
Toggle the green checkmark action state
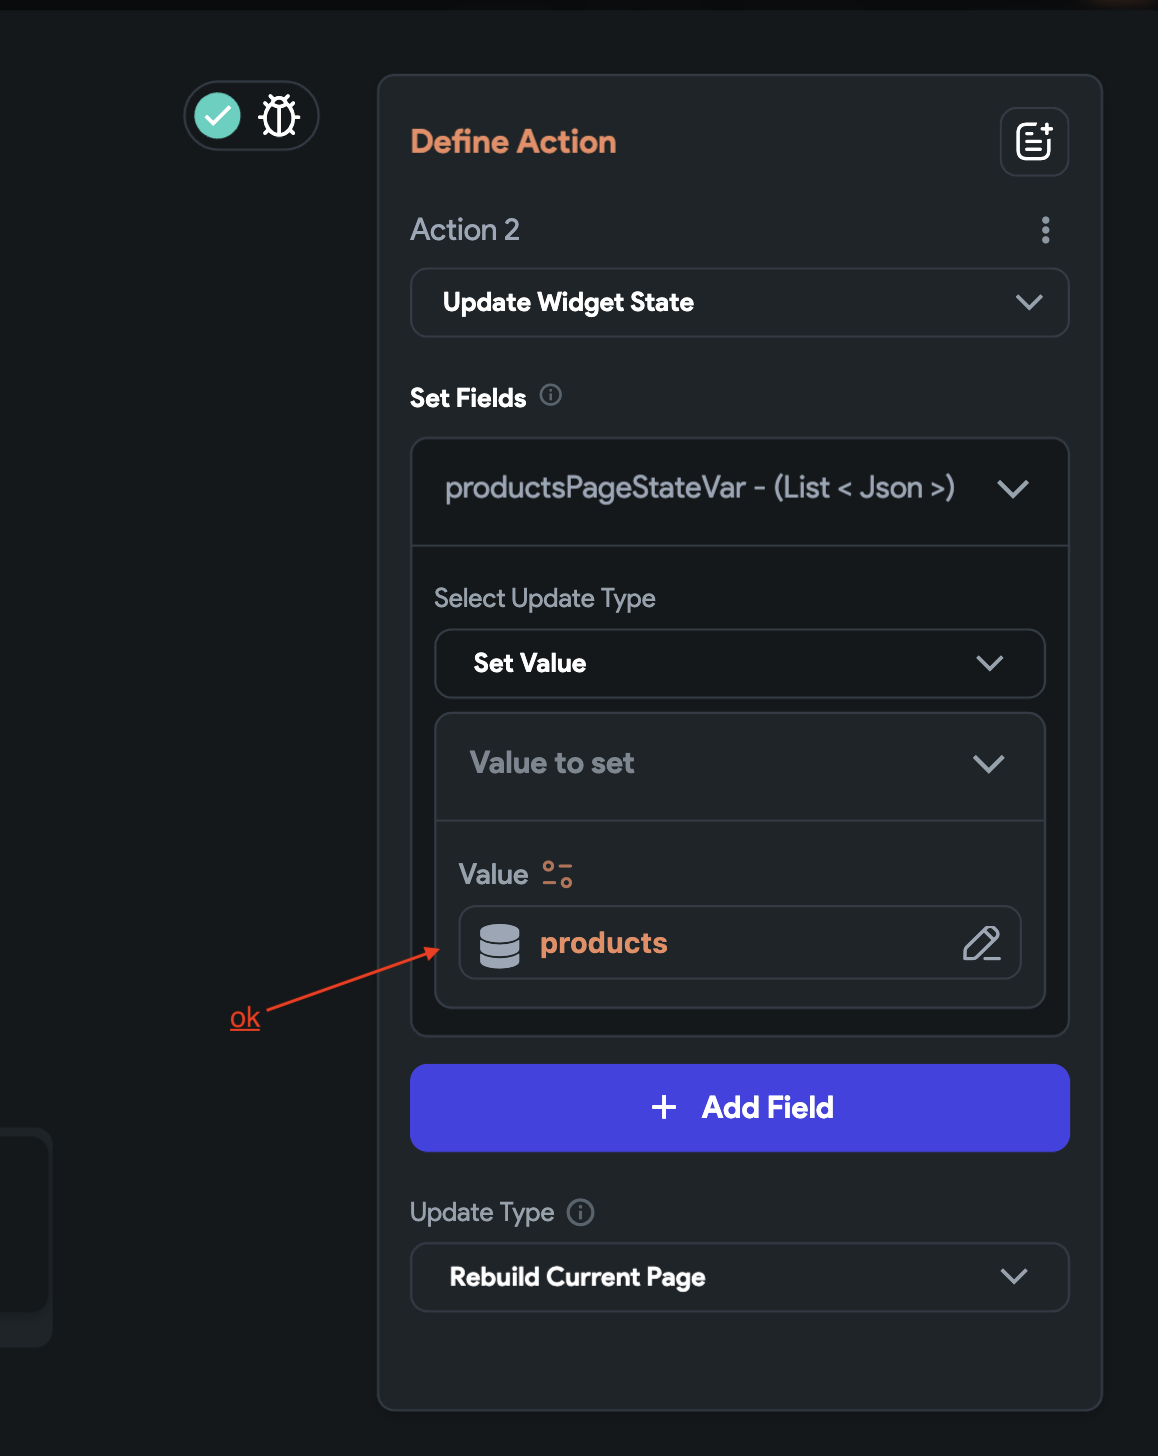tap(217, 115)
